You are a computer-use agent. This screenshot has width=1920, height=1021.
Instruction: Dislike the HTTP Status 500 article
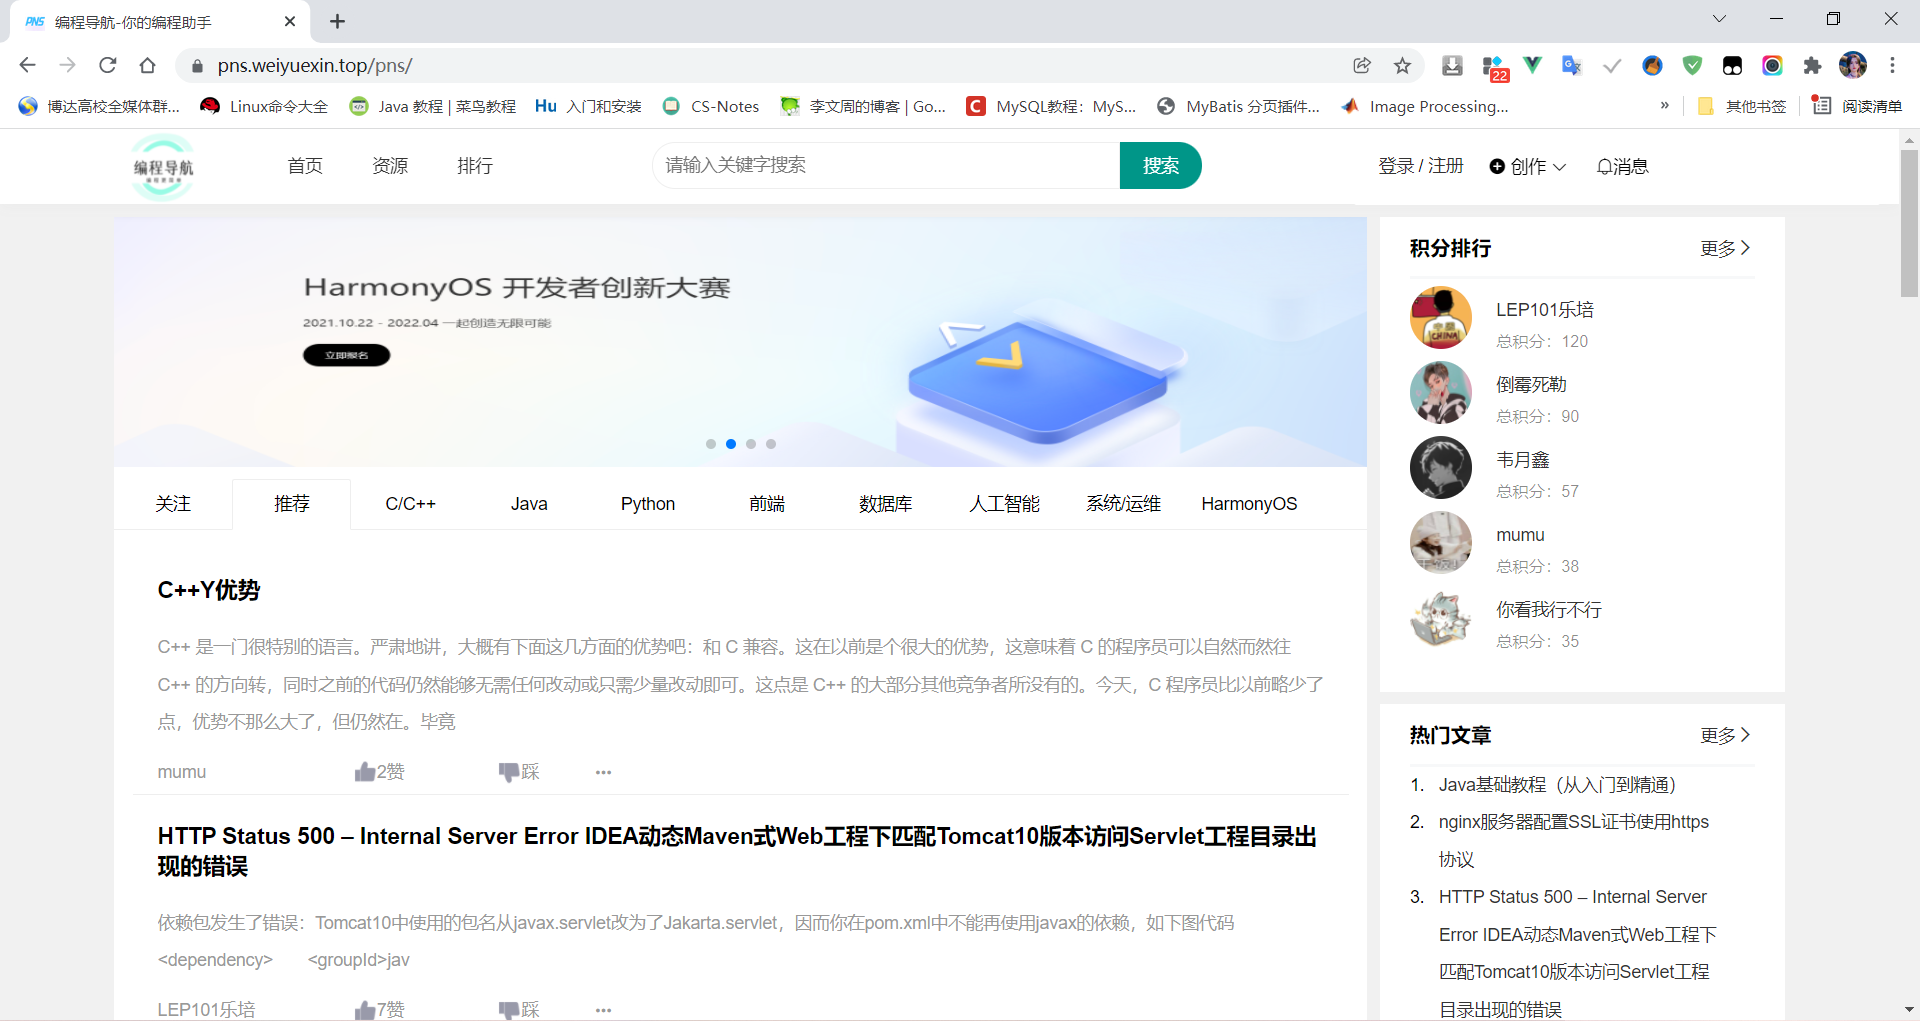(x=519, y=1009)
